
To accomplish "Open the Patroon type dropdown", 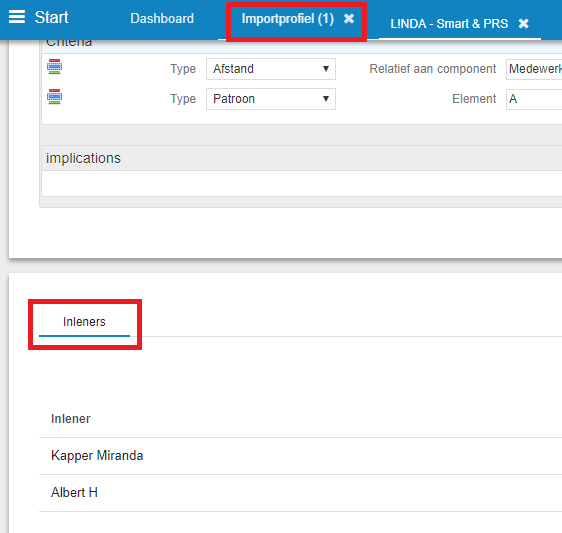I will tap(271, 99).
